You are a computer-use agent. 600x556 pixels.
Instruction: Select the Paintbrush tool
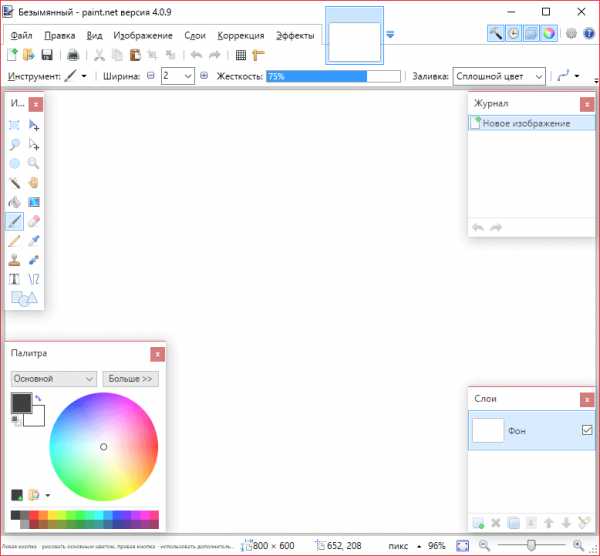15,222
